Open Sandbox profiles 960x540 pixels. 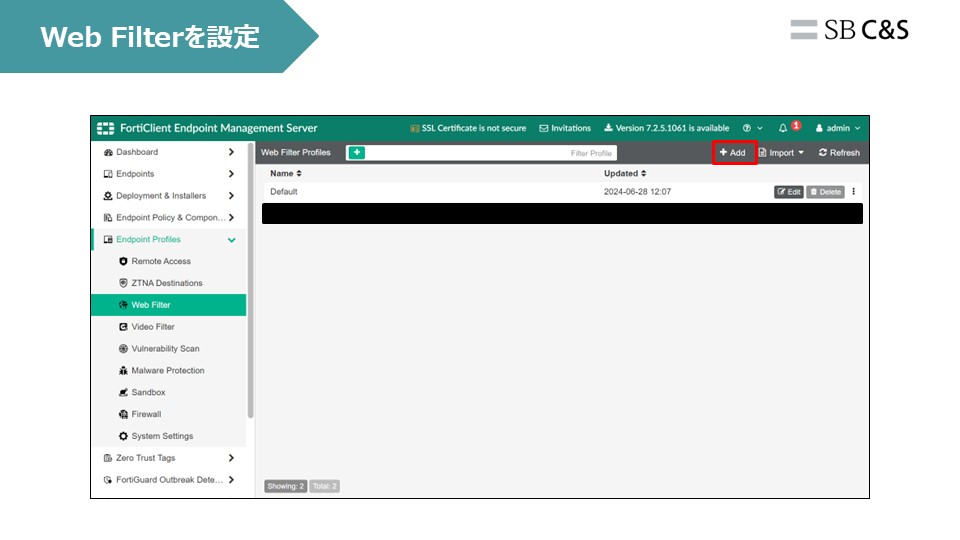tap(148, 392)
